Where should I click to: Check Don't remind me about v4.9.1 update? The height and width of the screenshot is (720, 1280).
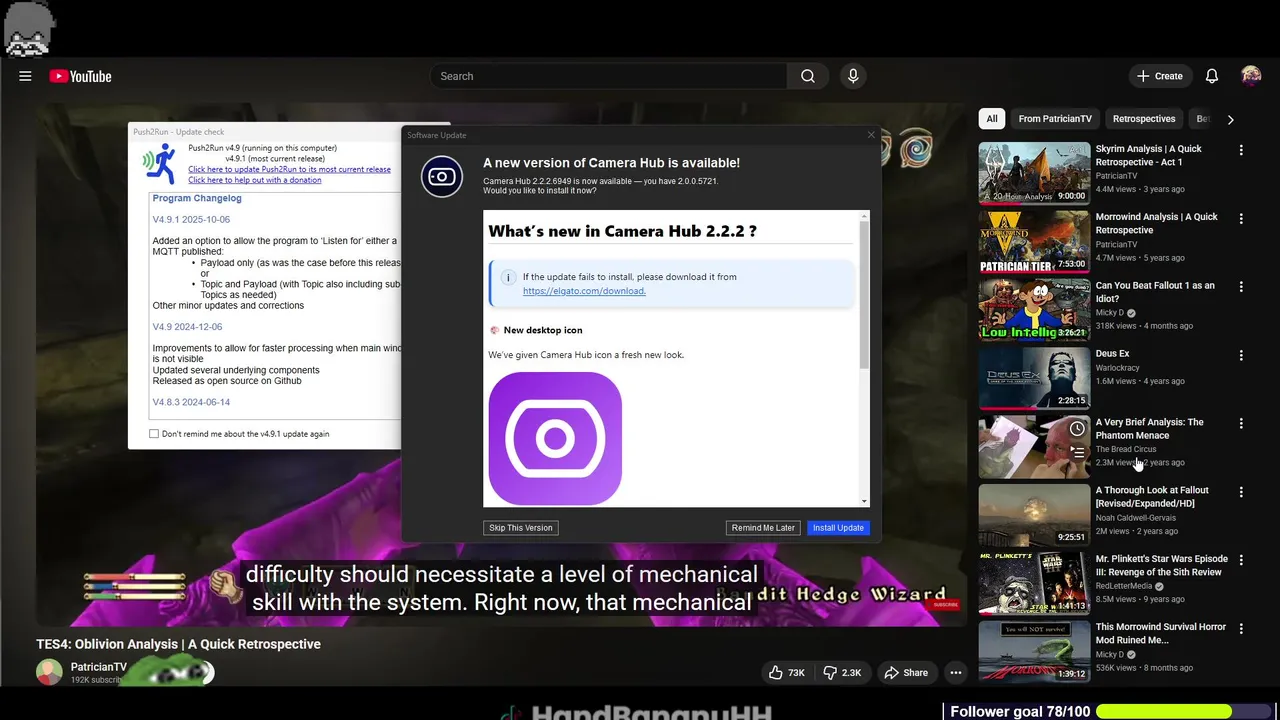[x=154, y=434]
